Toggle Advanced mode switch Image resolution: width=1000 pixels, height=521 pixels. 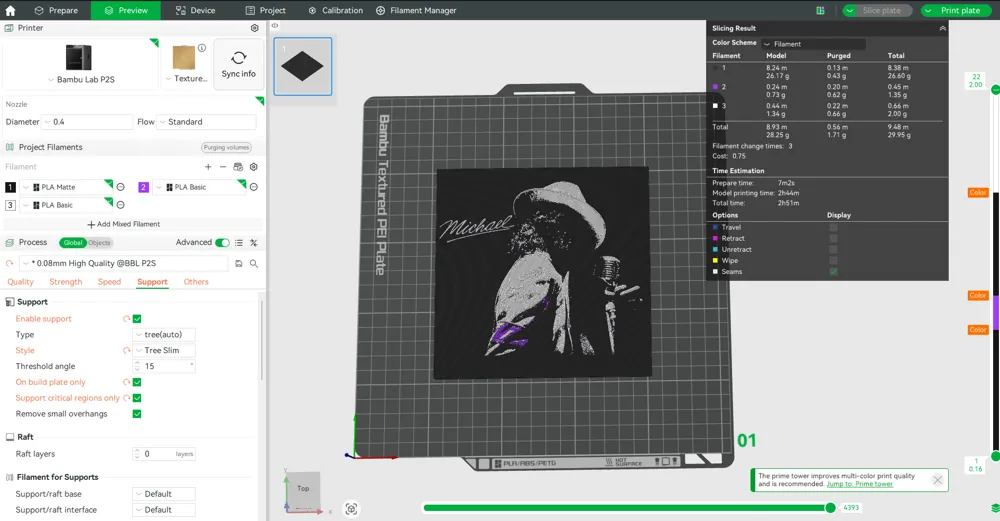(222, 242)
